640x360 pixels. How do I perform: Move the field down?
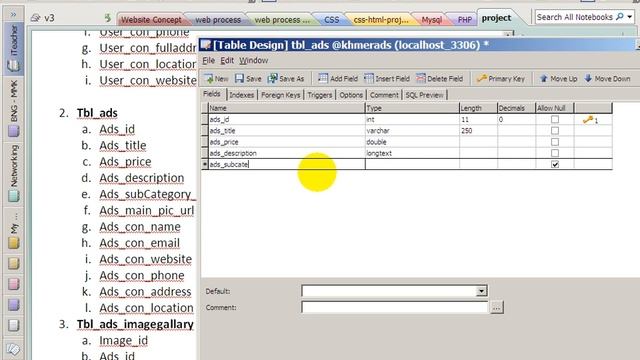click(607, 78)
